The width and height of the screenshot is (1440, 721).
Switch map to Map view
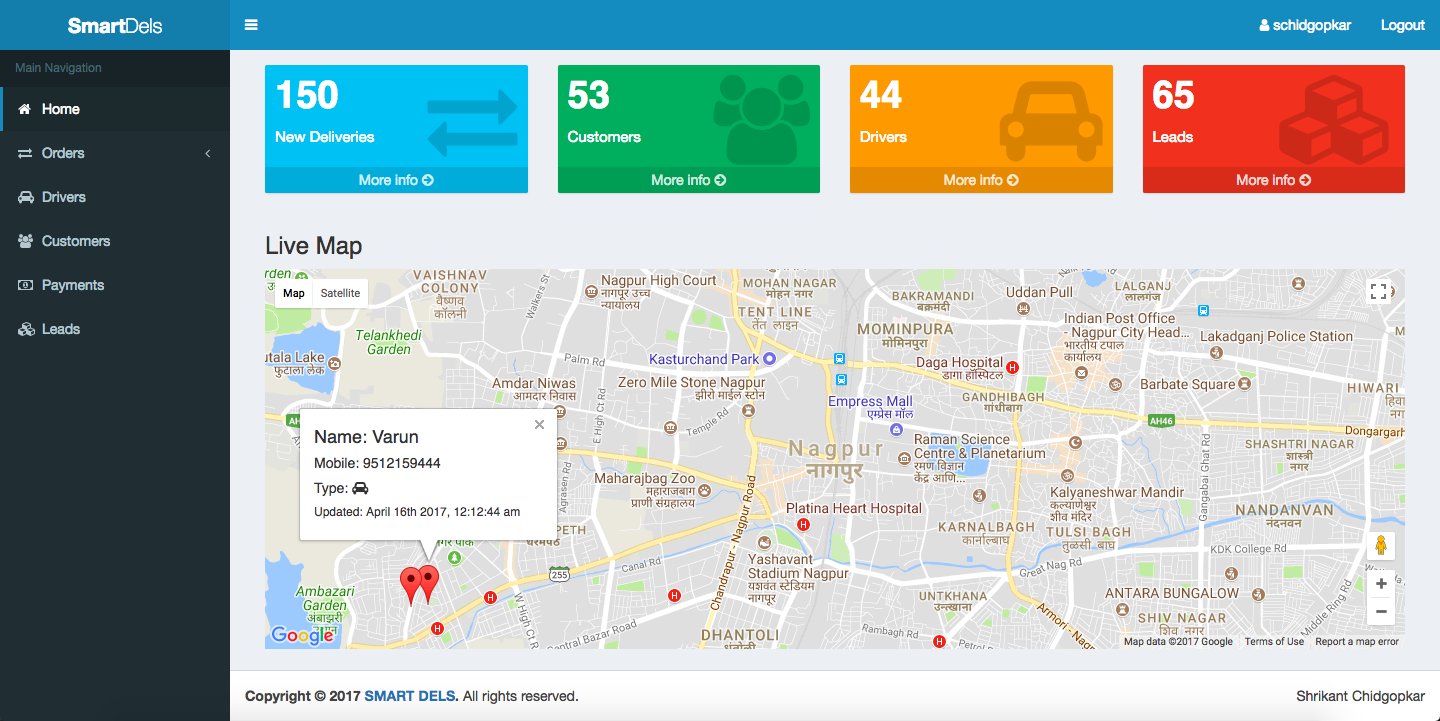coord(294,293)
